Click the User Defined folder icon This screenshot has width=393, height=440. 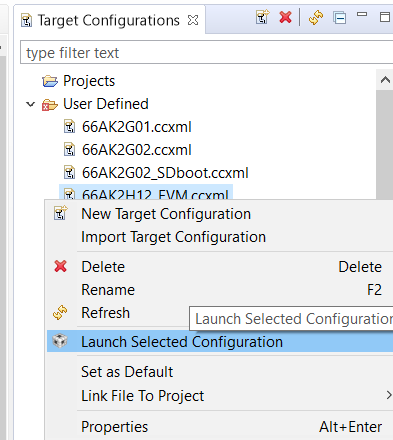click(50, 105)
